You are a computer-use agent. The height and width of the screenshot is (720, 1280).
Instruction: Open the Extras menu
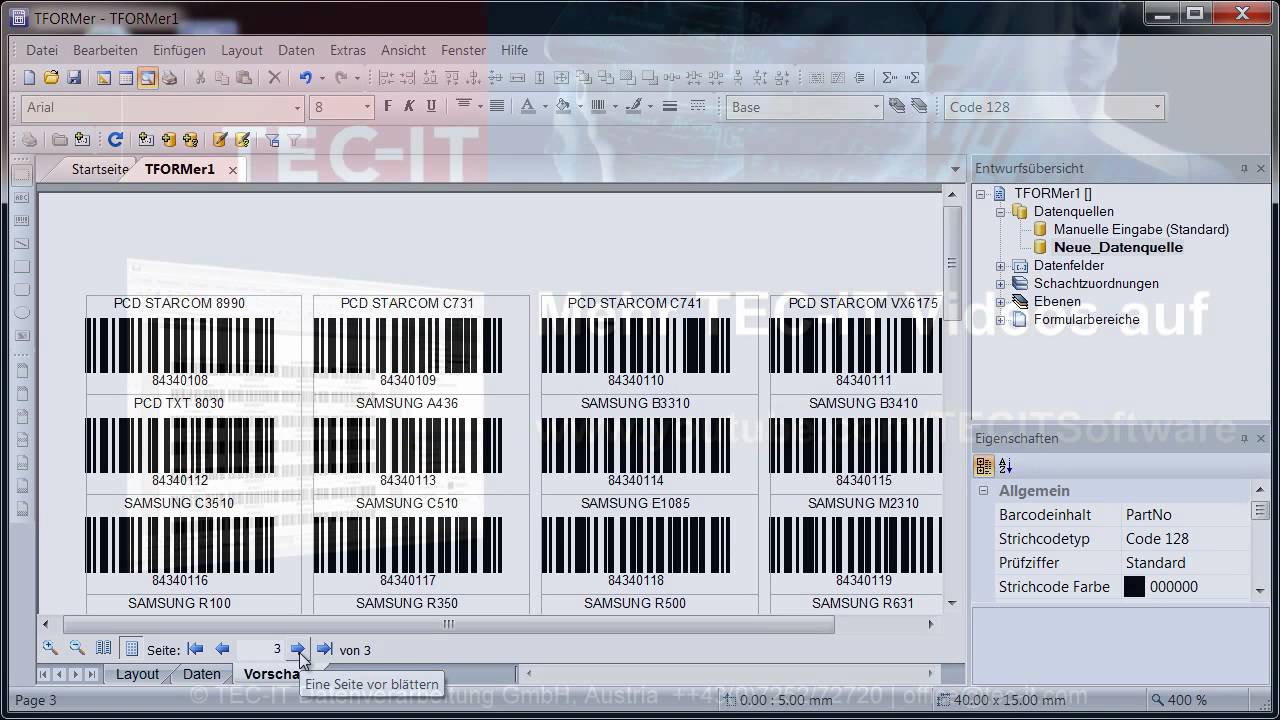(x=348, y=50)
